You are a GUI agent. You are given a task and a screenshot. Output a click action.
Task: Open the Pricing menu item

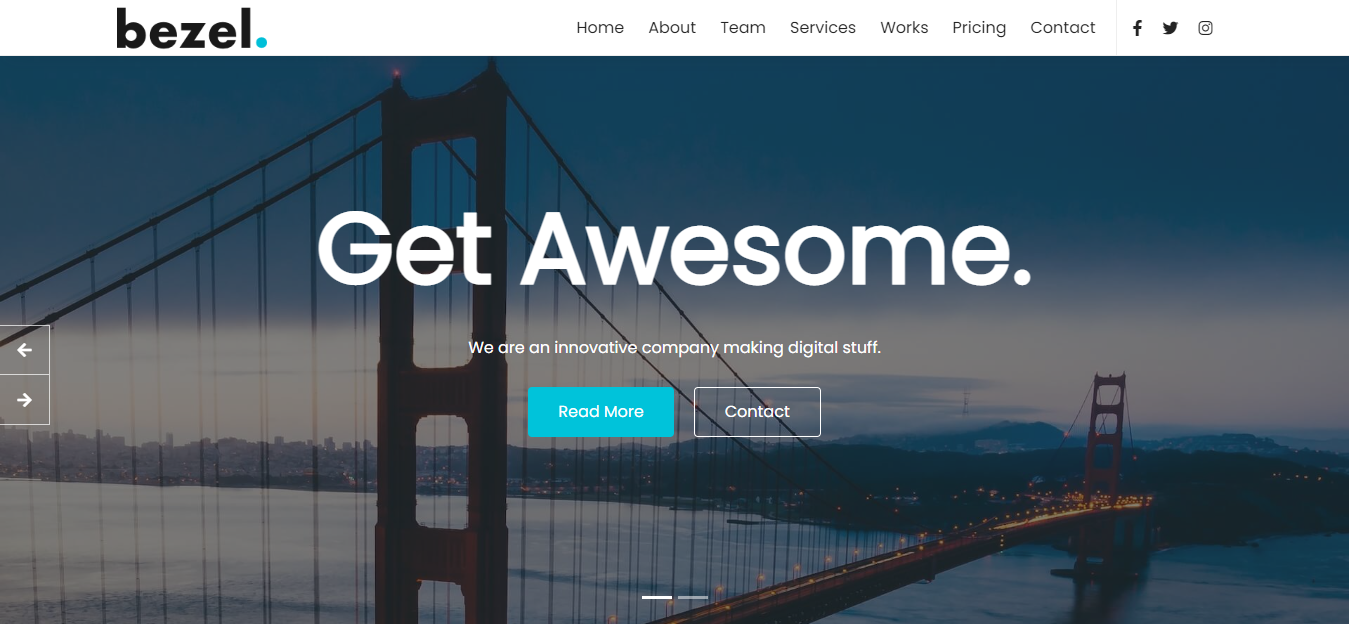click(979, 28)
